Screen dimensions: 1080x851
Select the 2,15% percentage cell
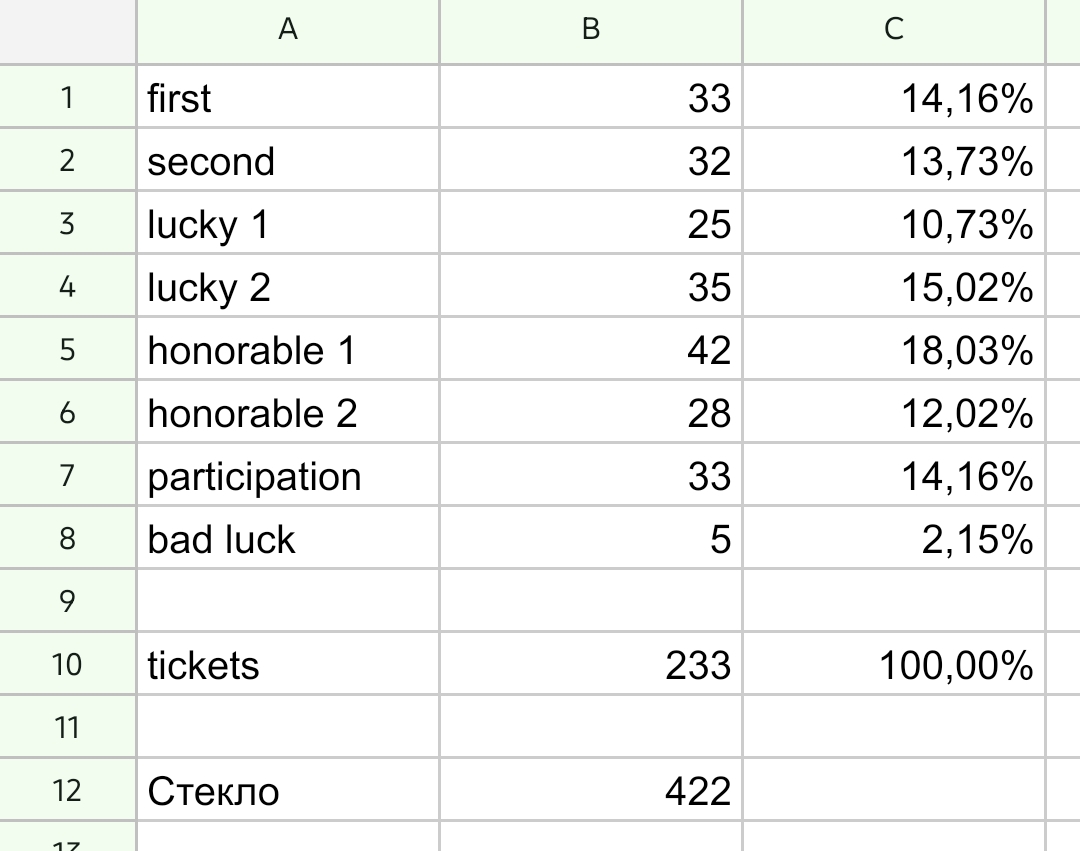tap(893, 539)
